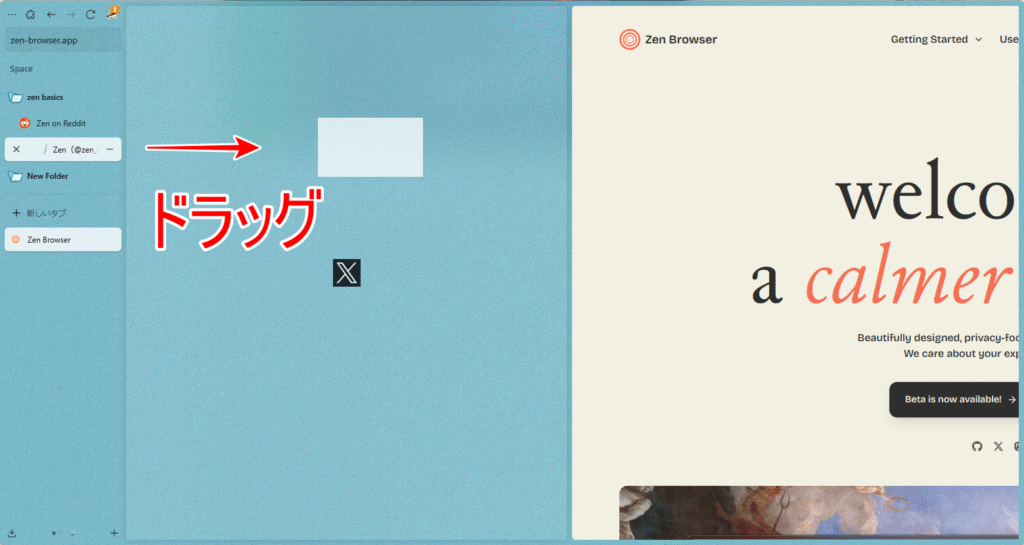Open the Zen on Reddit tab

tap(62, 123)
